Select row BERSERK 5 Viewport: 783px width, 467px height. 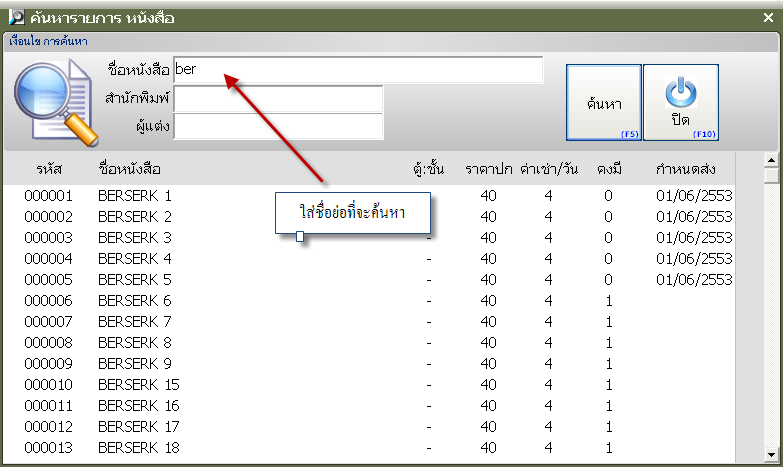click(369, 280)
